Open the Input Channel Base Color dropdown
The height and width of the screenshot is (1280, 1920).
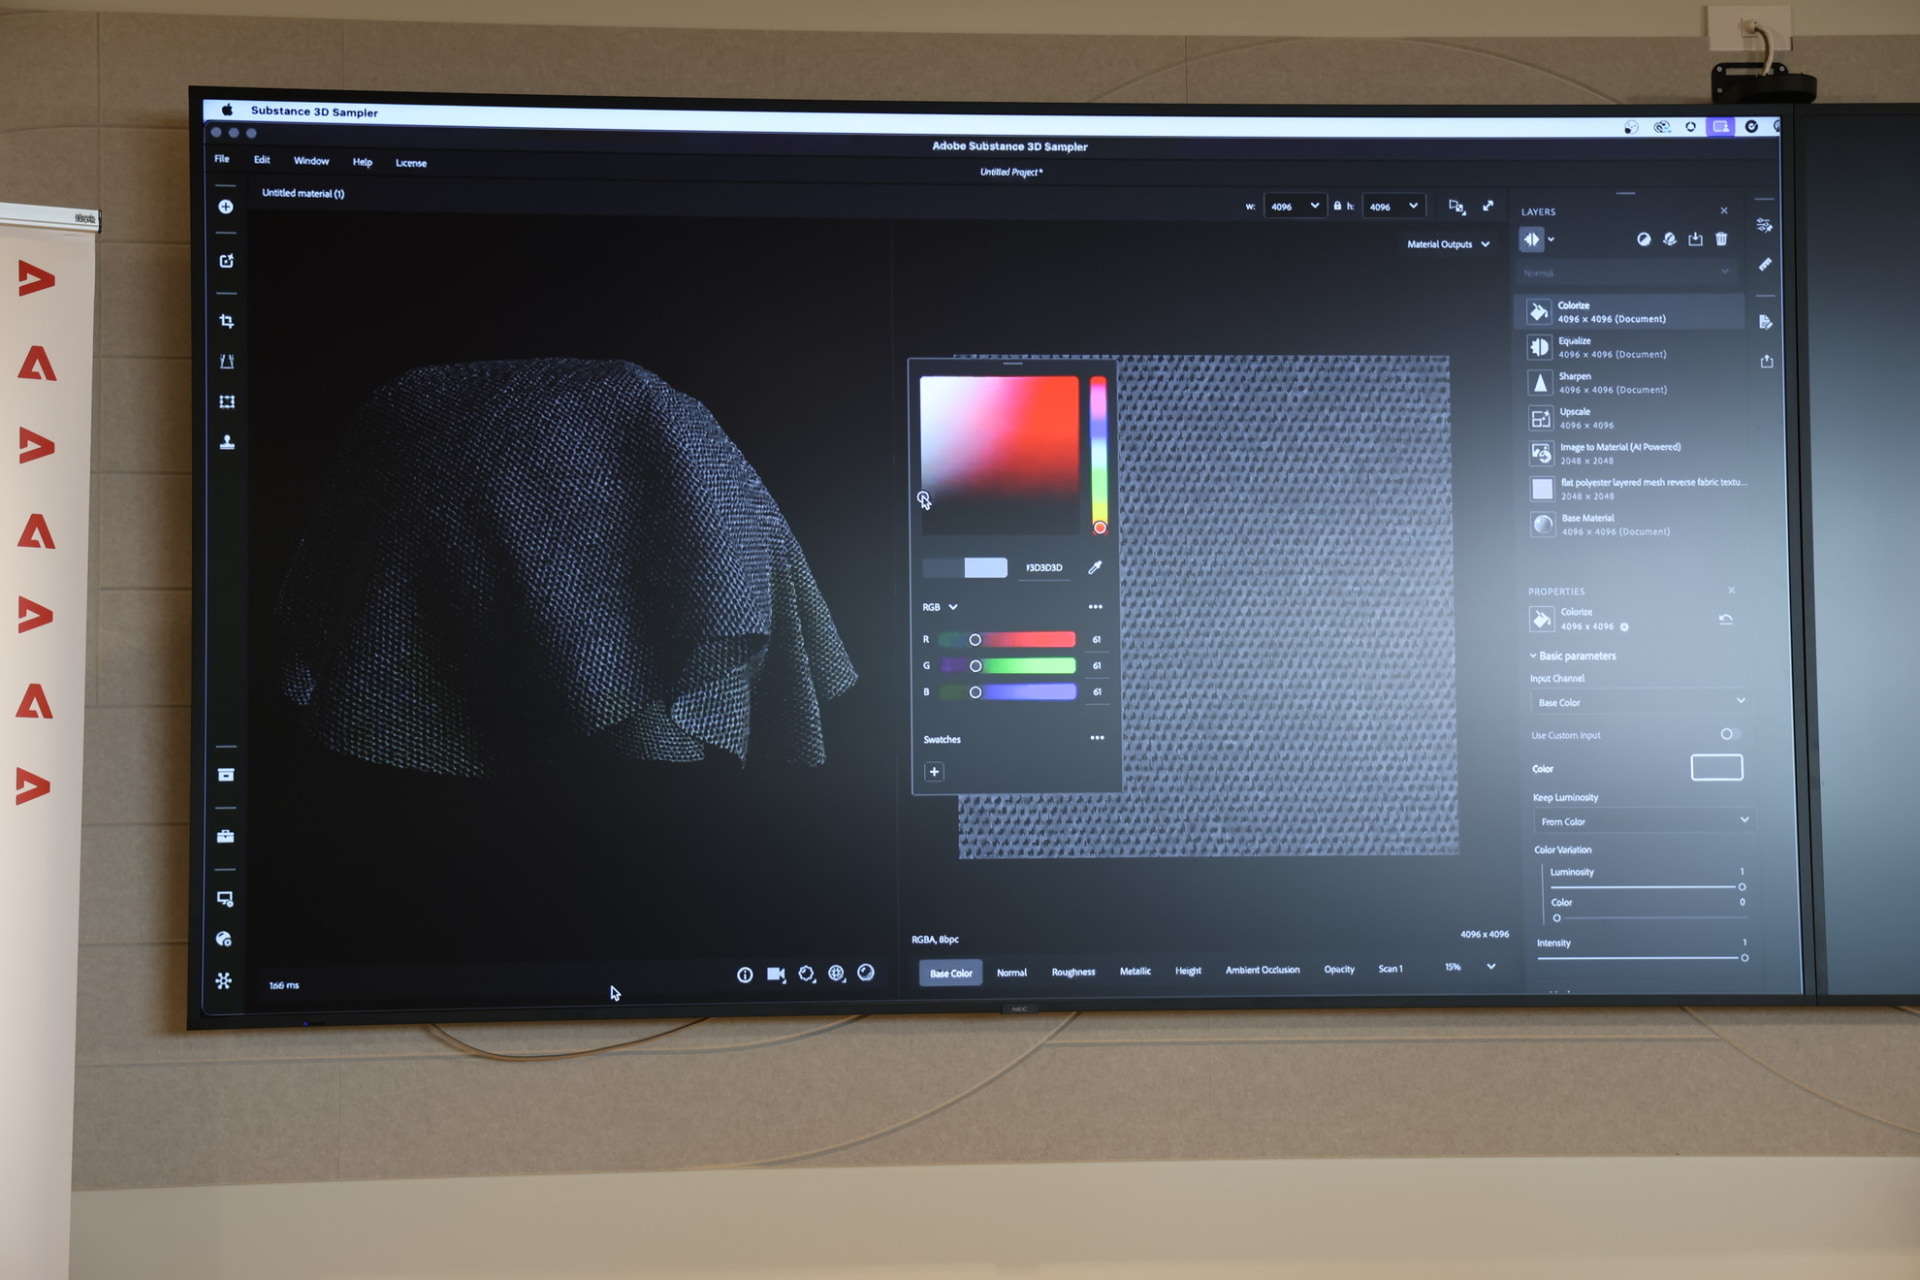(x=1640, y=702)
